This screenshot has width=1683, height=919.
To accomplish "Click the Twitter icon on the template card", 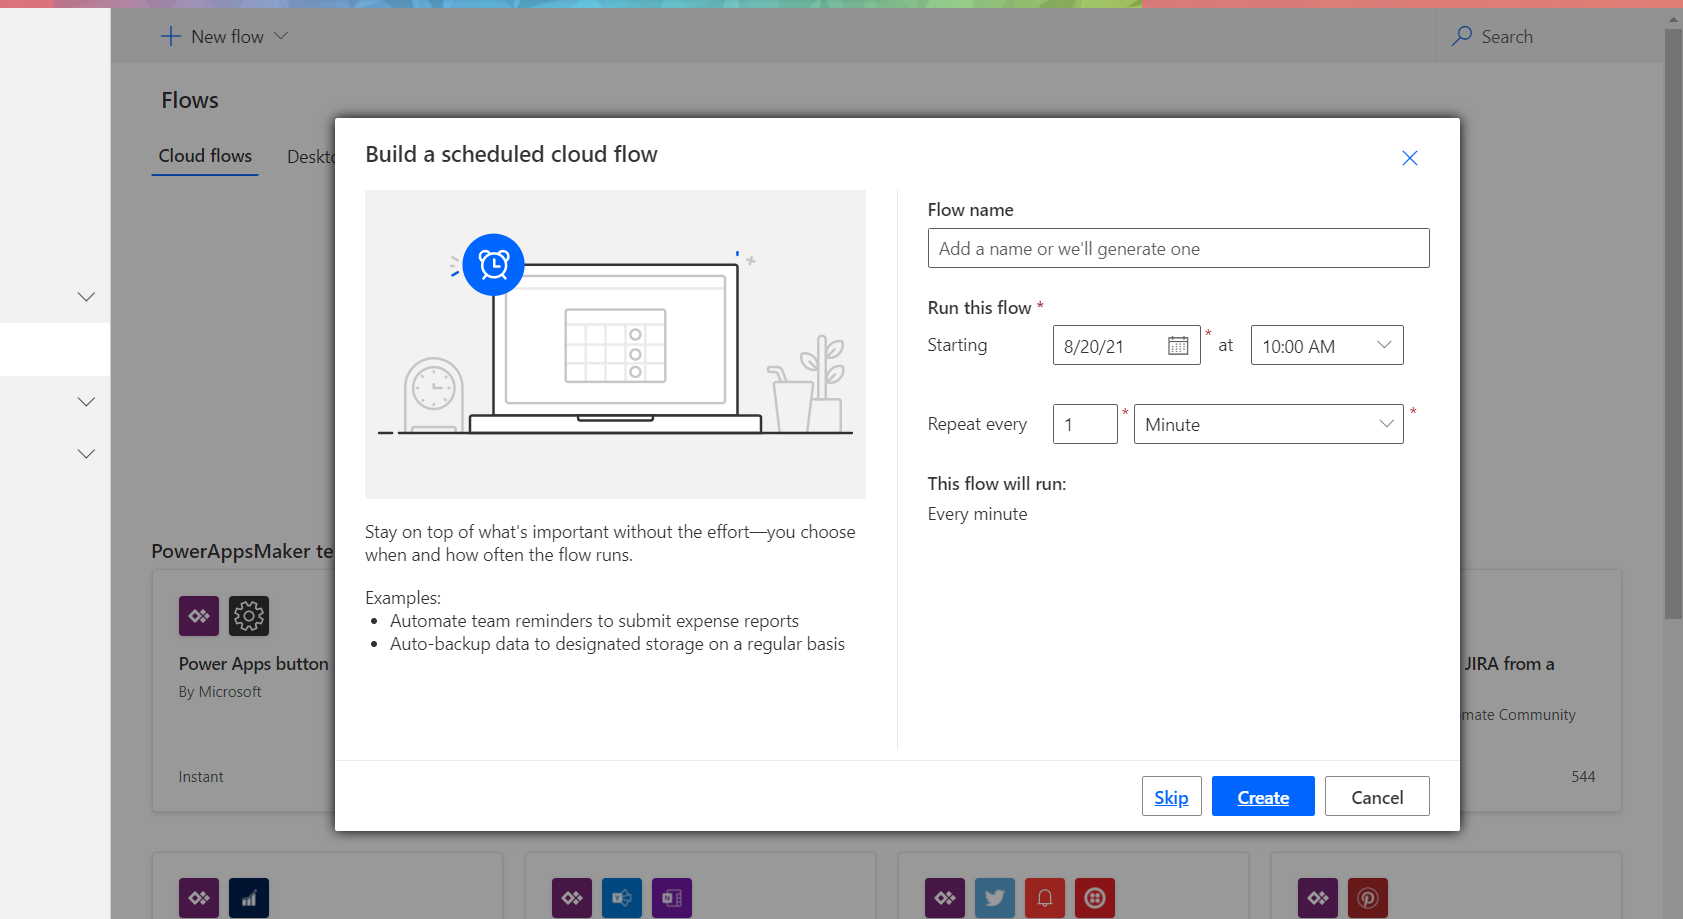I will pyautogui.click(x=995, y=898).
